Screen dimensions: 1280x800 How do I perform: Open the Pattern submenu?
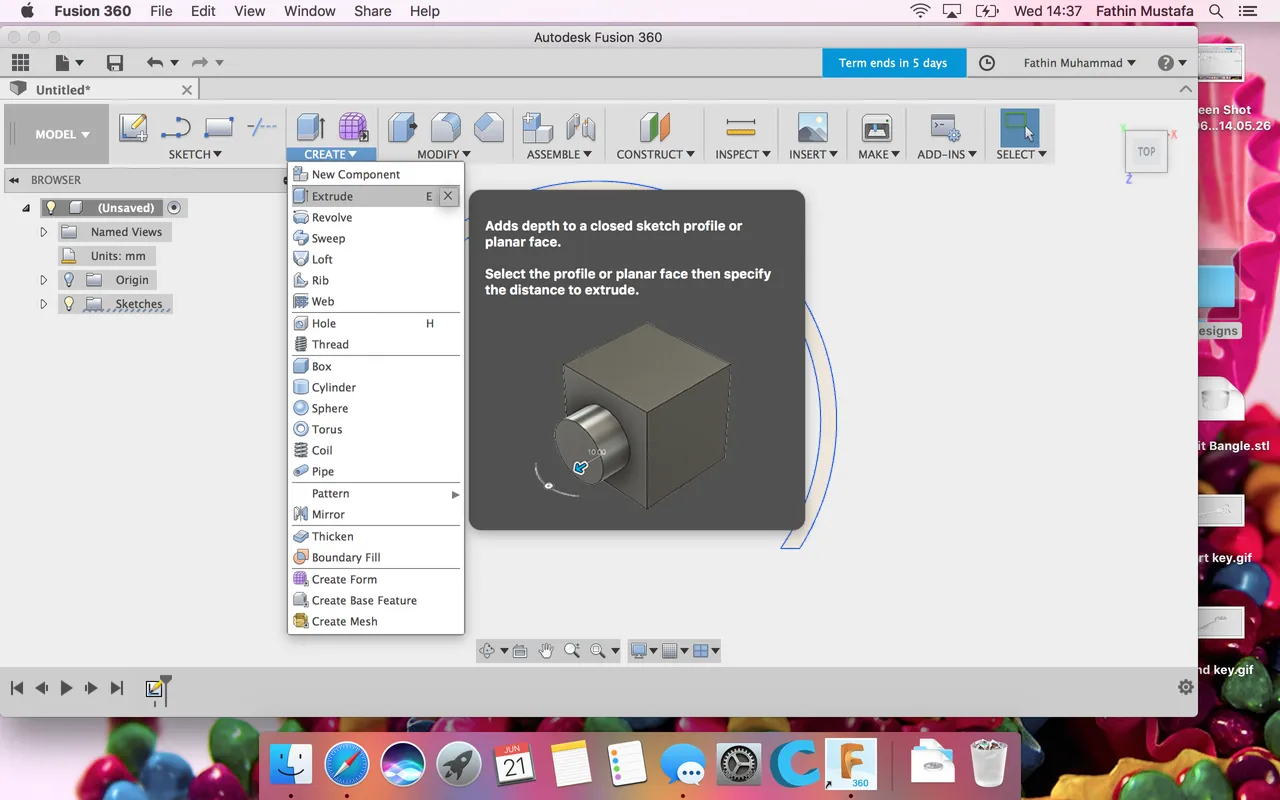[376, 494]
